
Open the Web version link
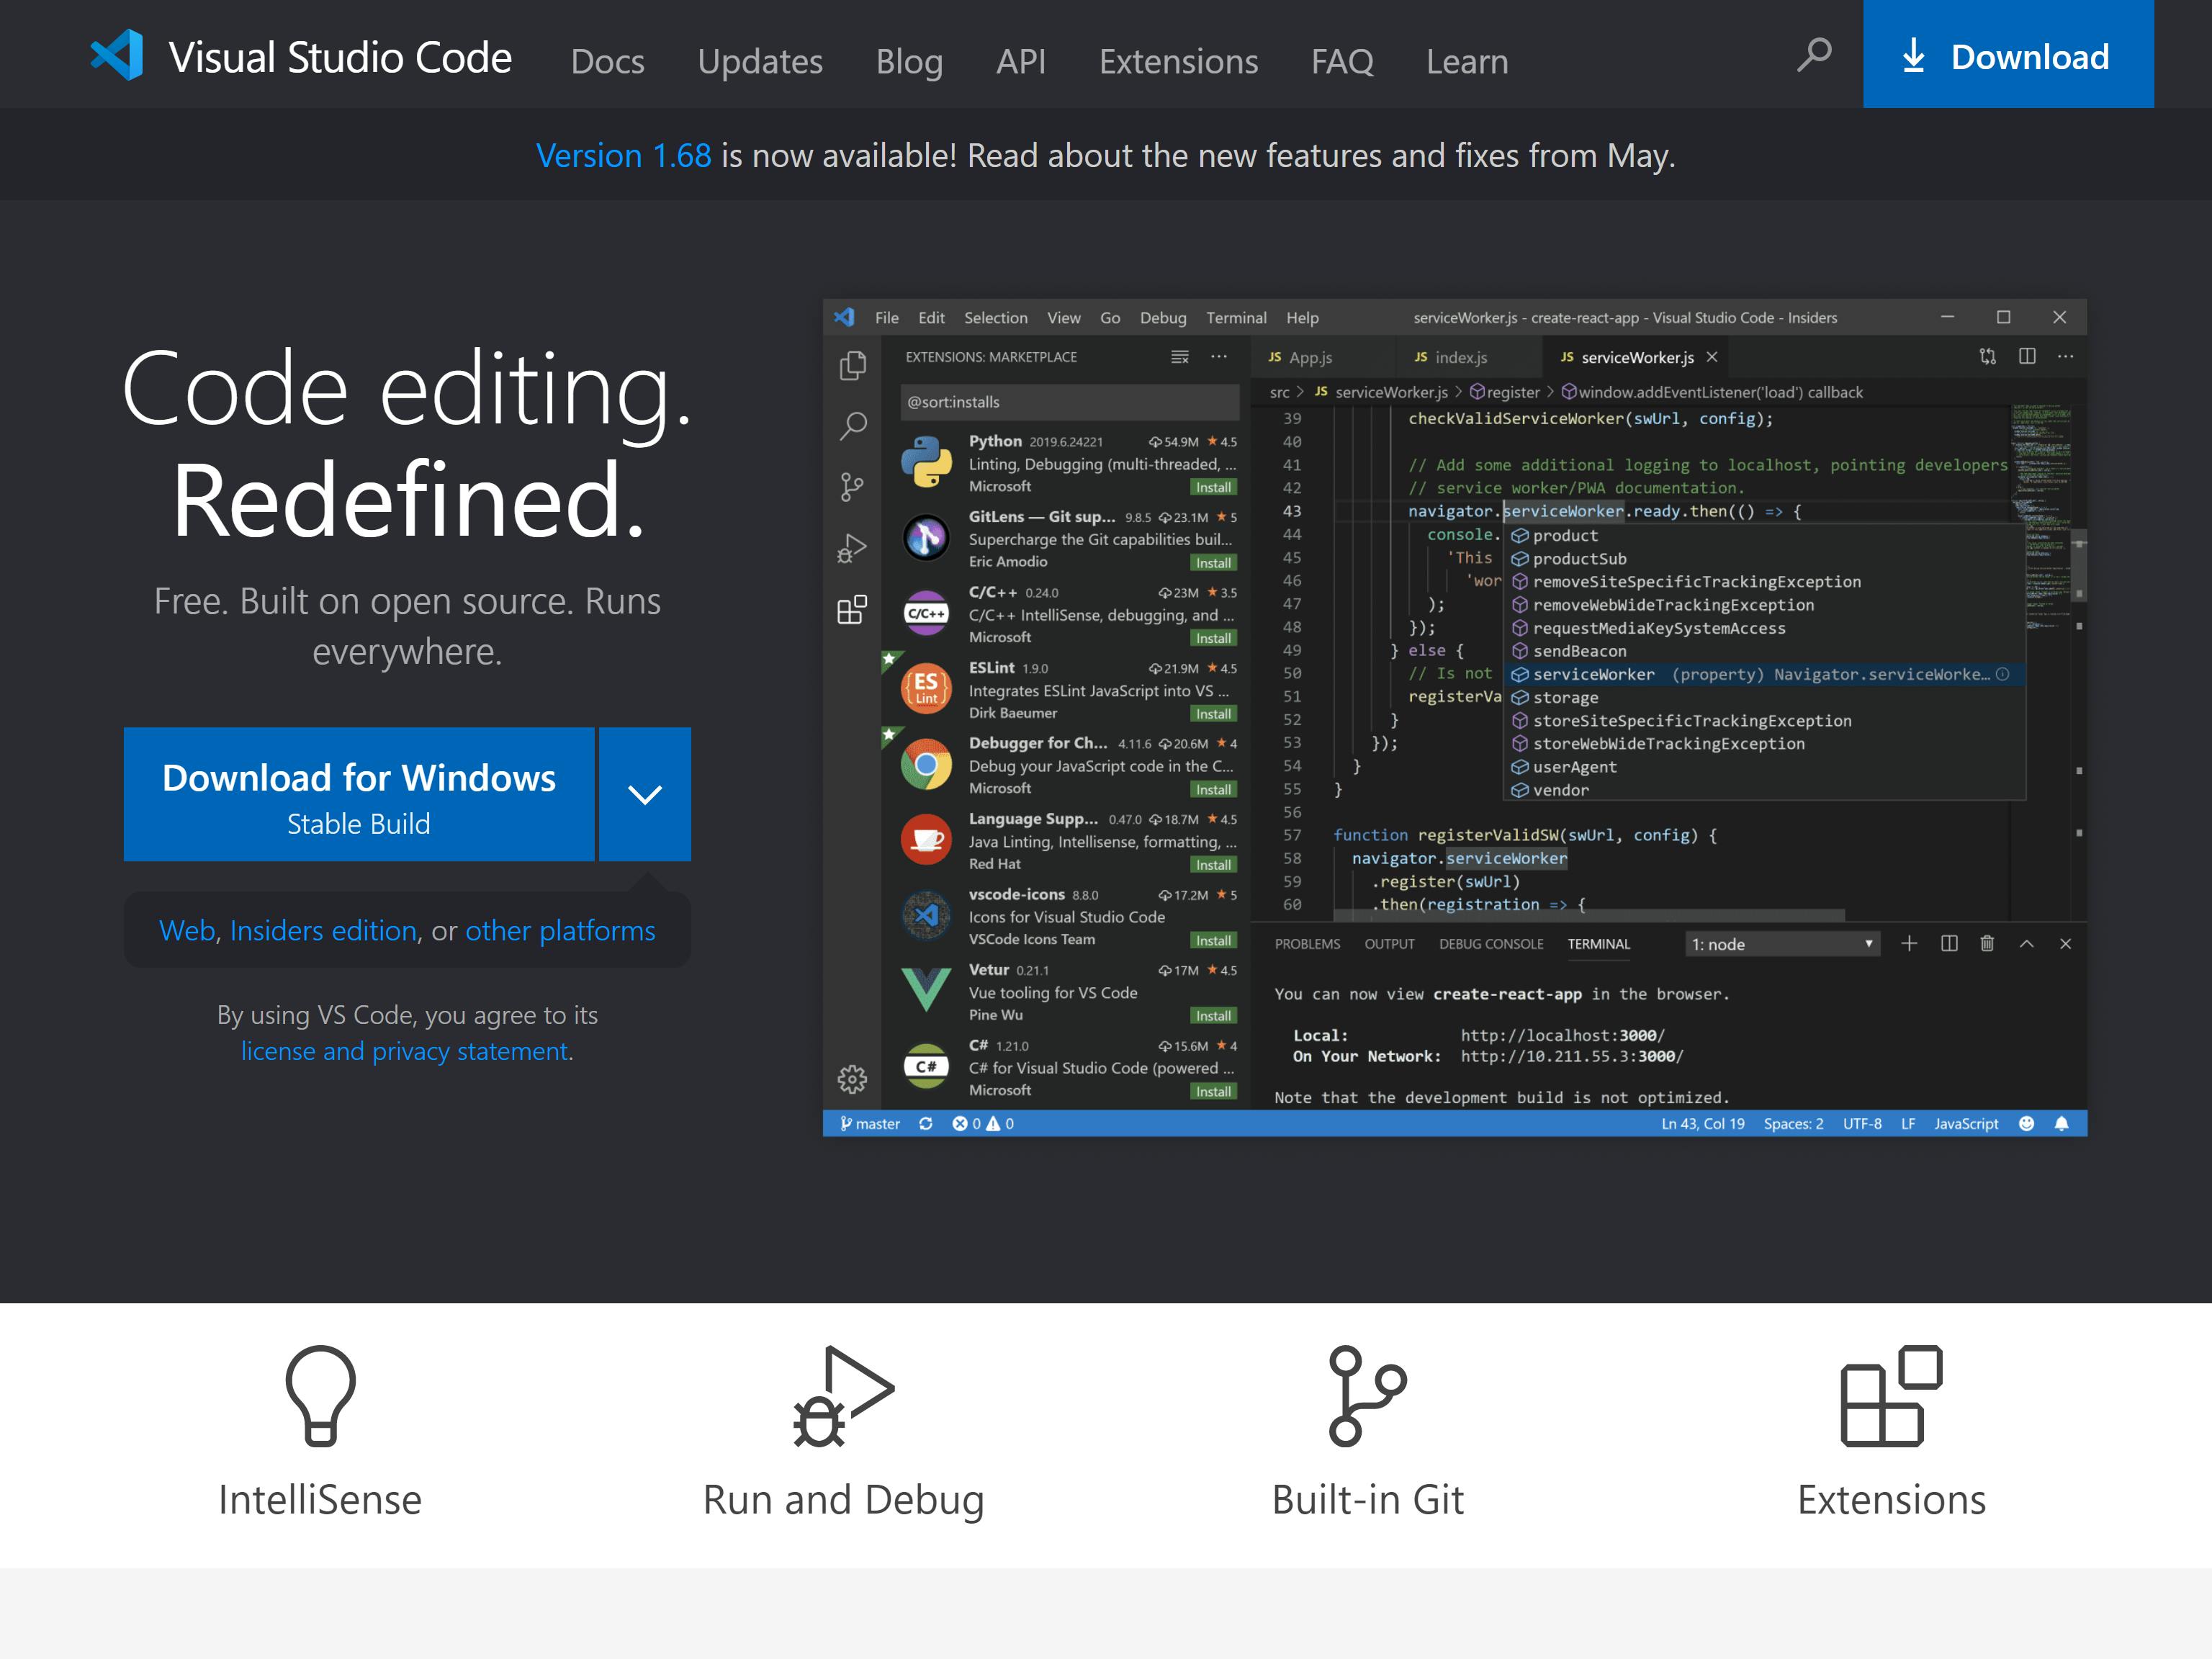click(187, 931)
